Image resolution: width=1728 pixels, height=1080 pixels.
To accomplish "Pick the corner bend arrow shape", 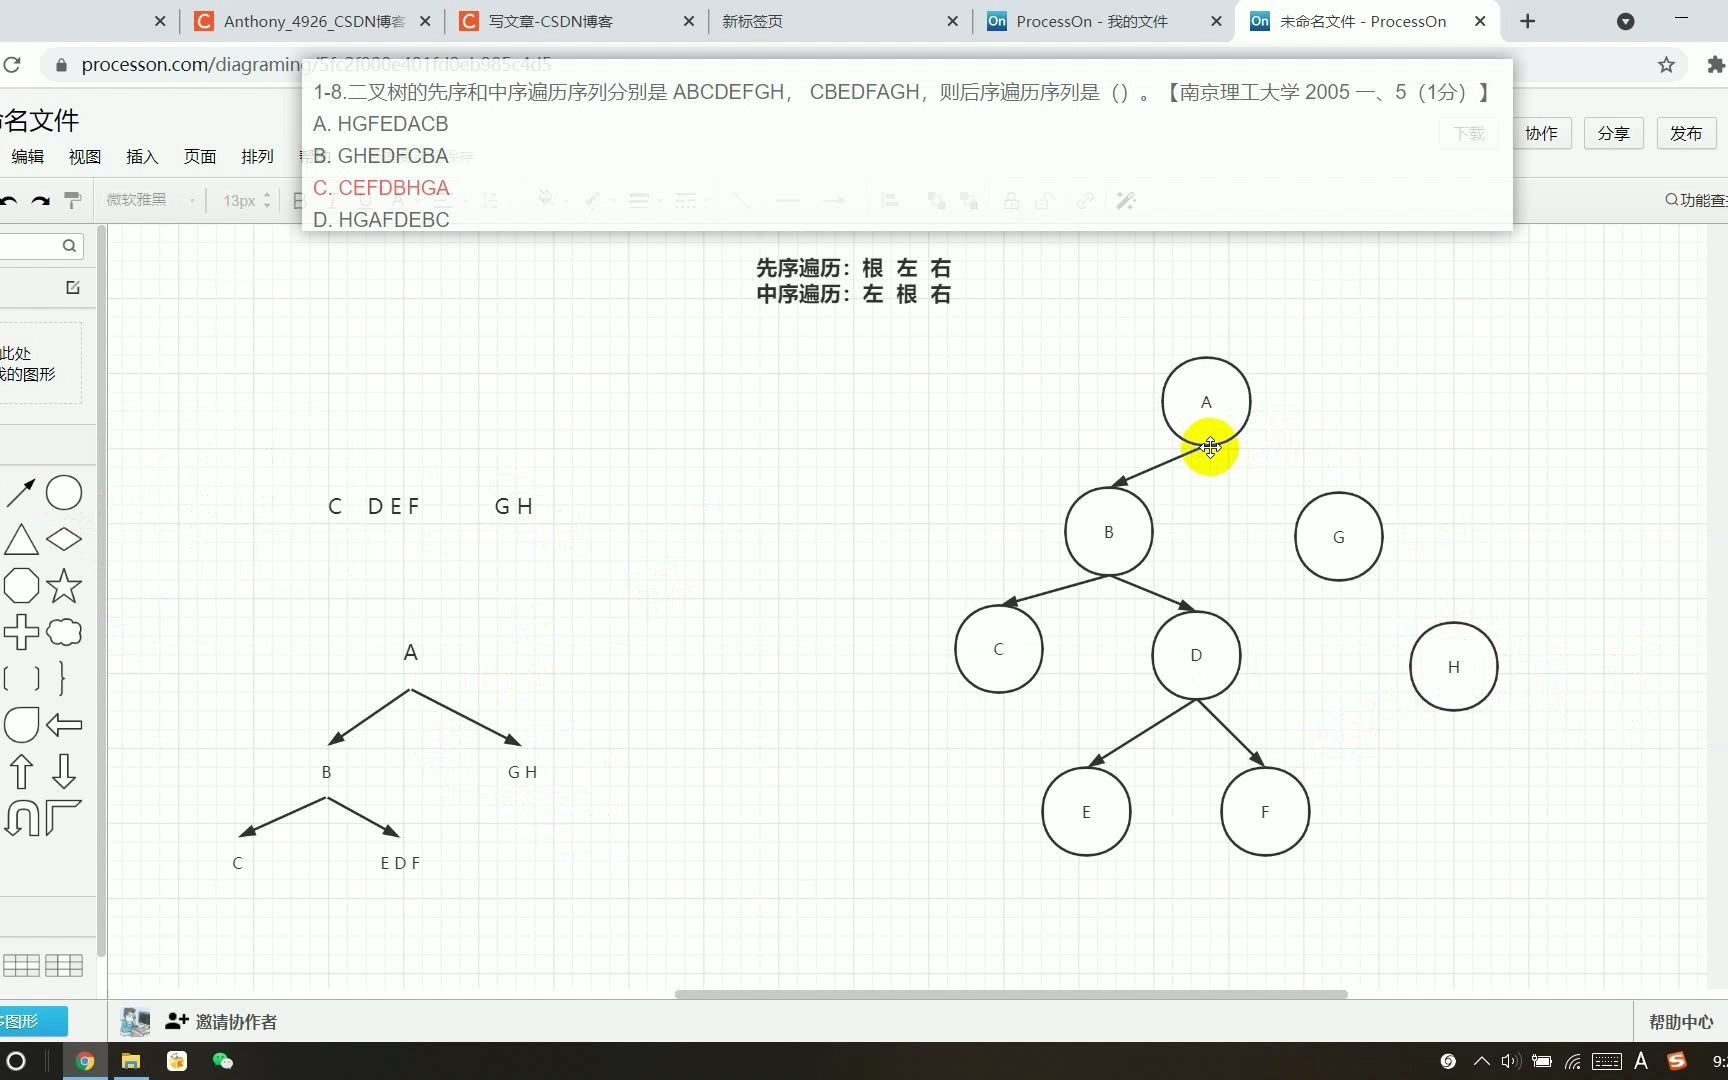I will click(64, 818).
